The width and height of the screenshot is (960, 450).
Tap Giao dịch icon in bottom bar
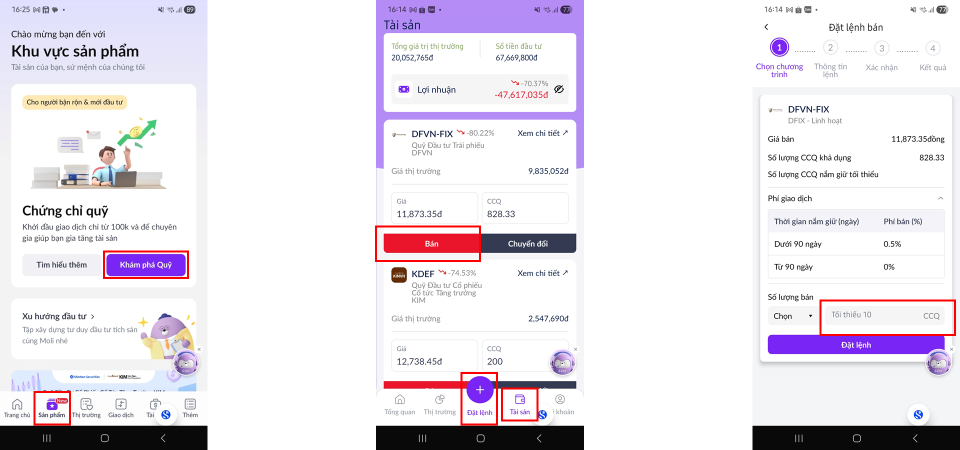[x=121, y=408]
